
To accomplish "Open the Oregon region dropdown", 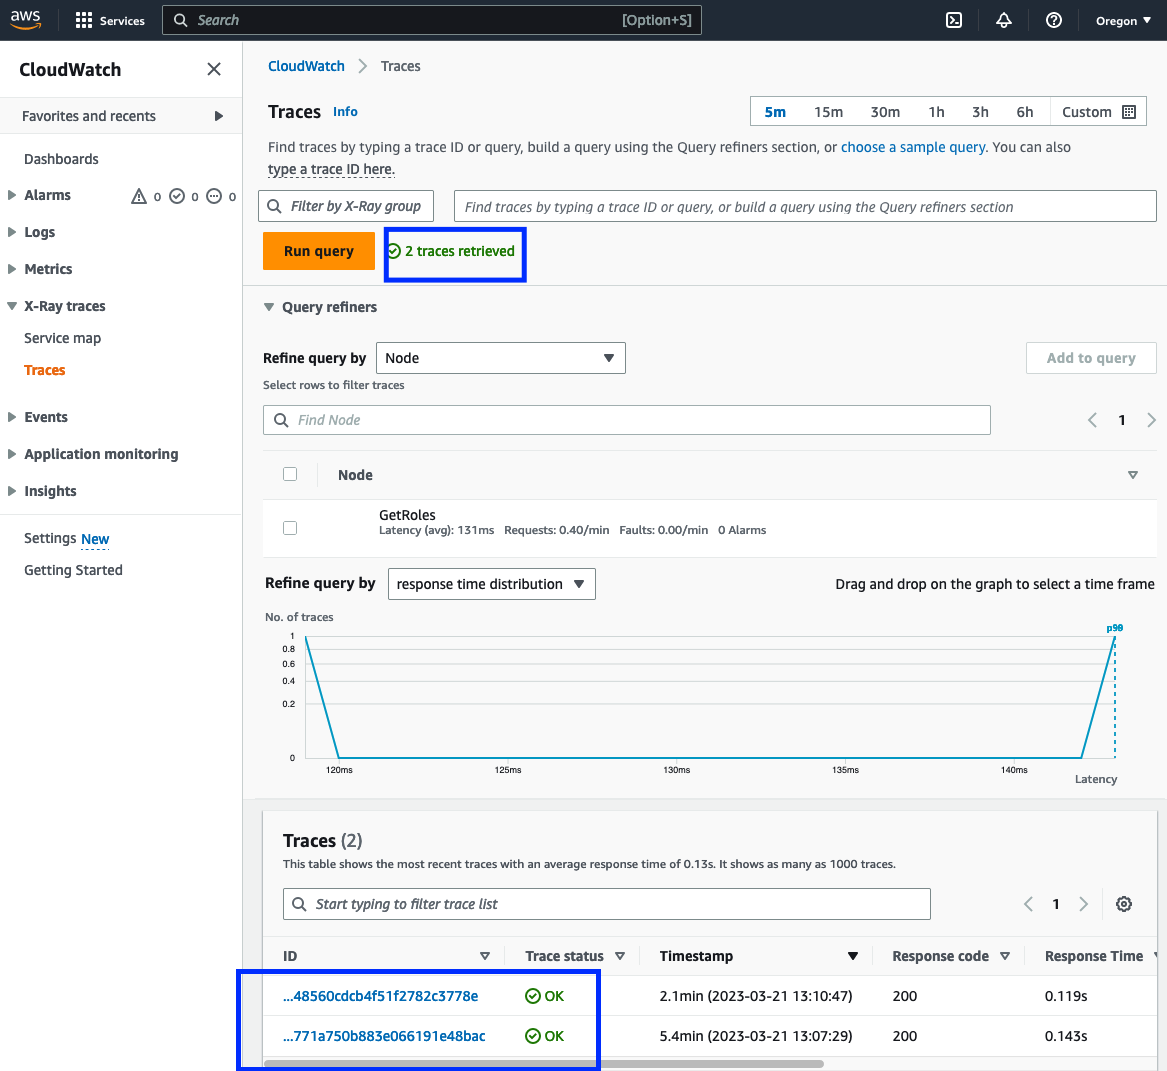I will tap(1123, 21).
